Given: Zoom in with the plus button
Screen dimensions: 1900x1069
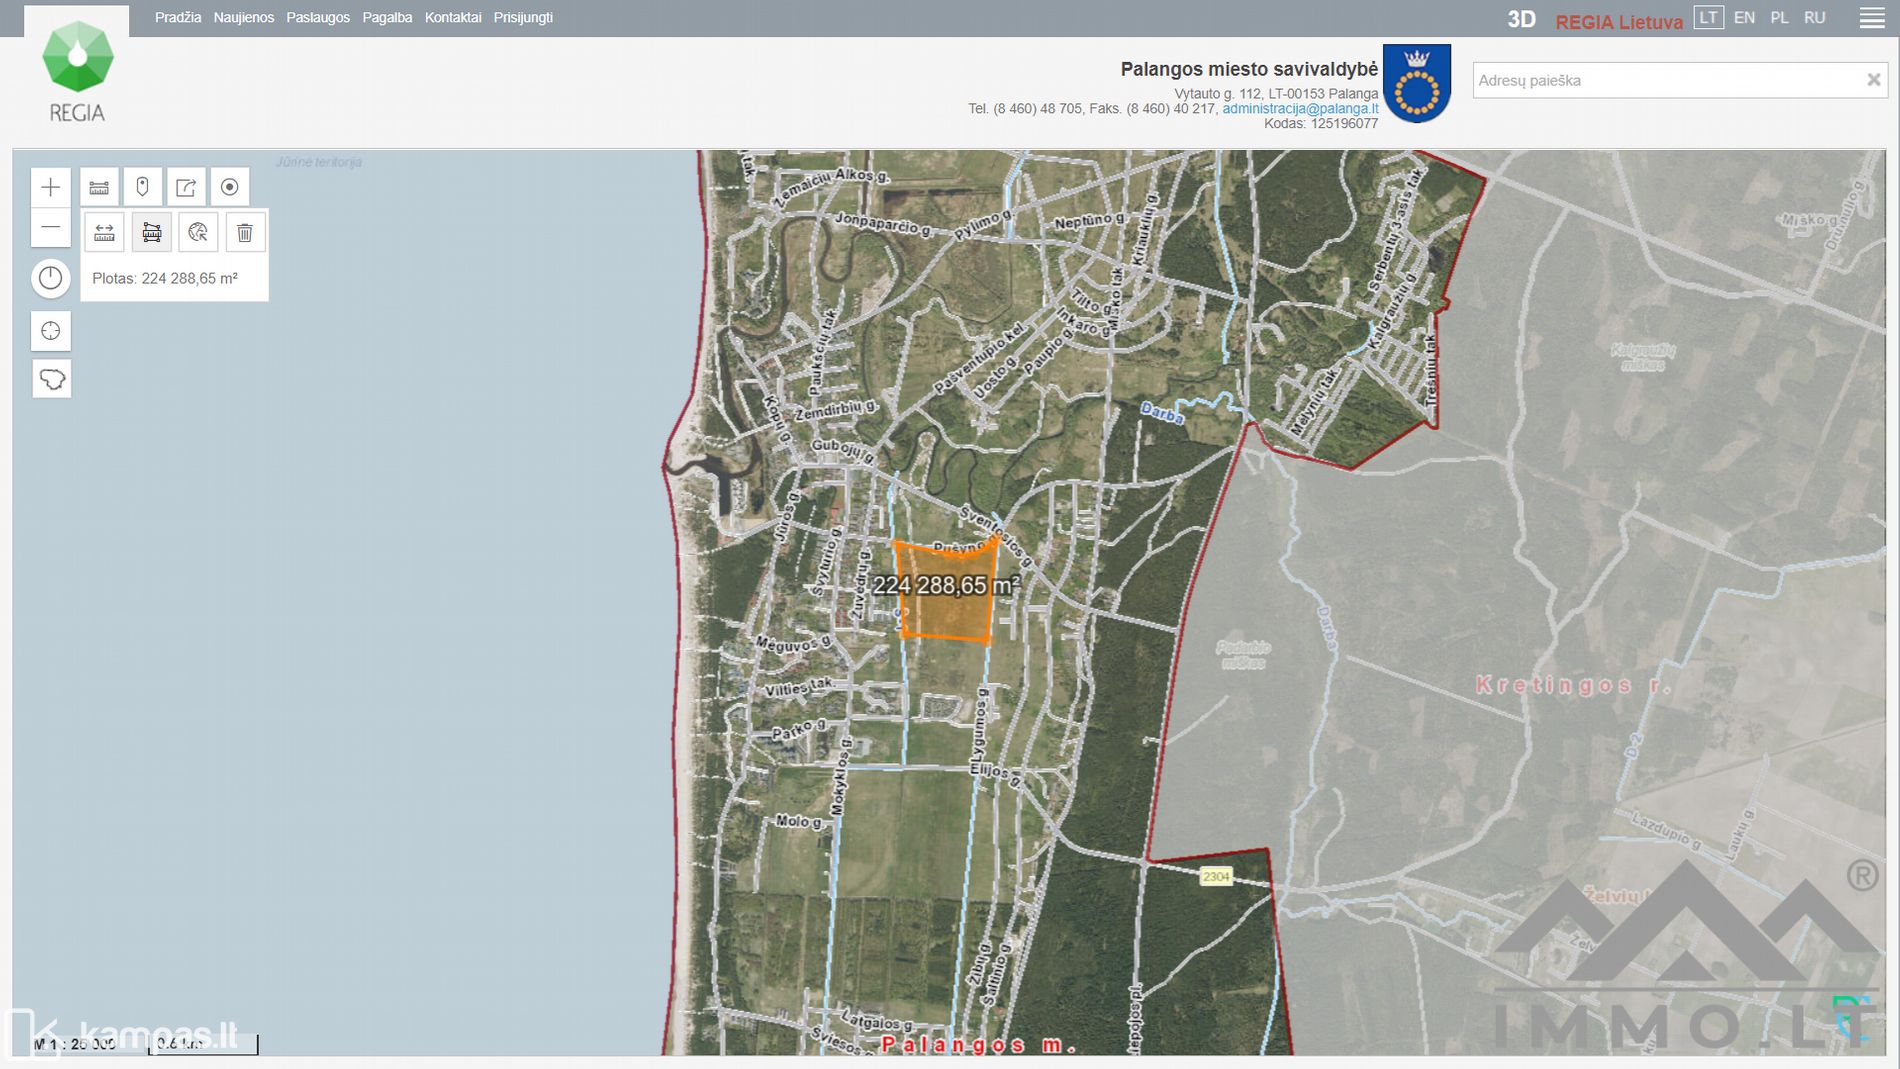Looking at the screenshot, I should [51, 187].
